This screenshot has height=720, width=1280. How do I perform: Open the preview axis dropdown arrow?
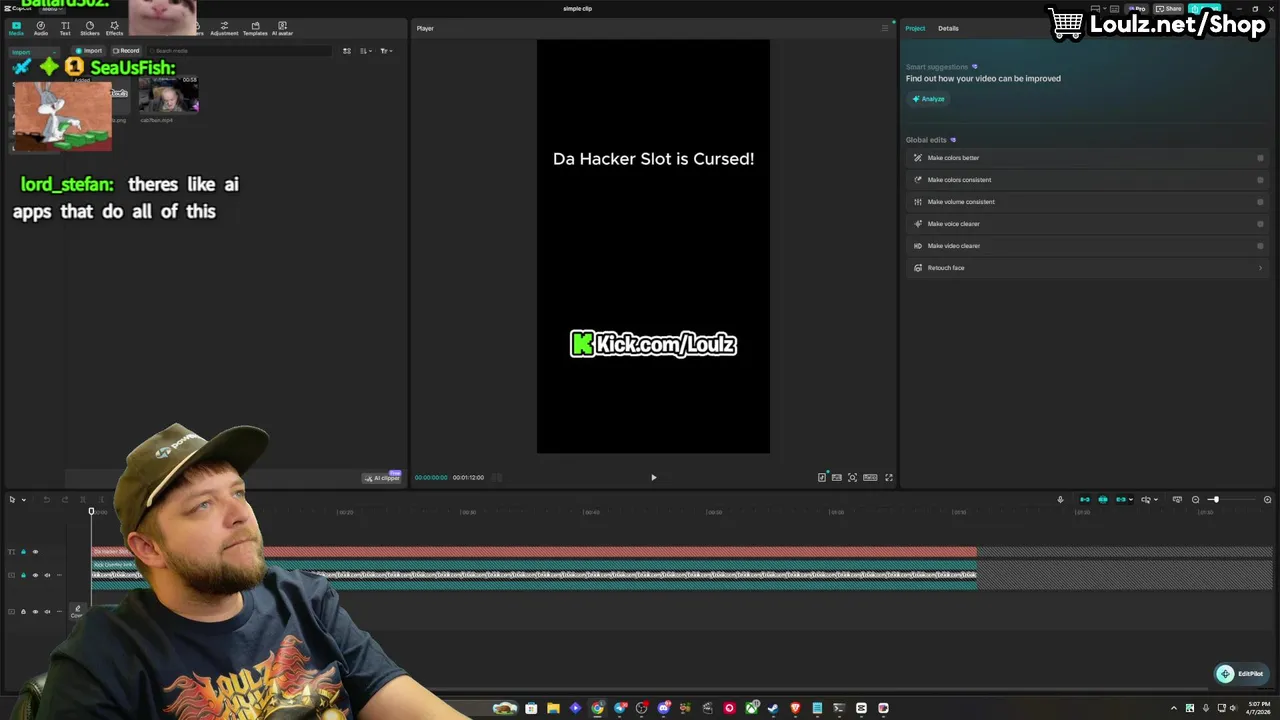click(1156, 500)
